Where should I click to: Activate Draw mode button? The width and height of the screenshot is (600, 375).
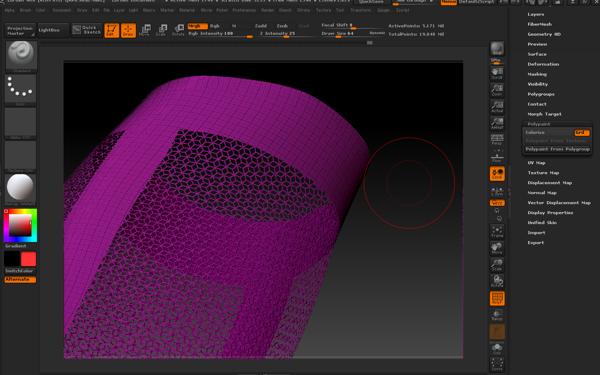[x=128, y=30]
